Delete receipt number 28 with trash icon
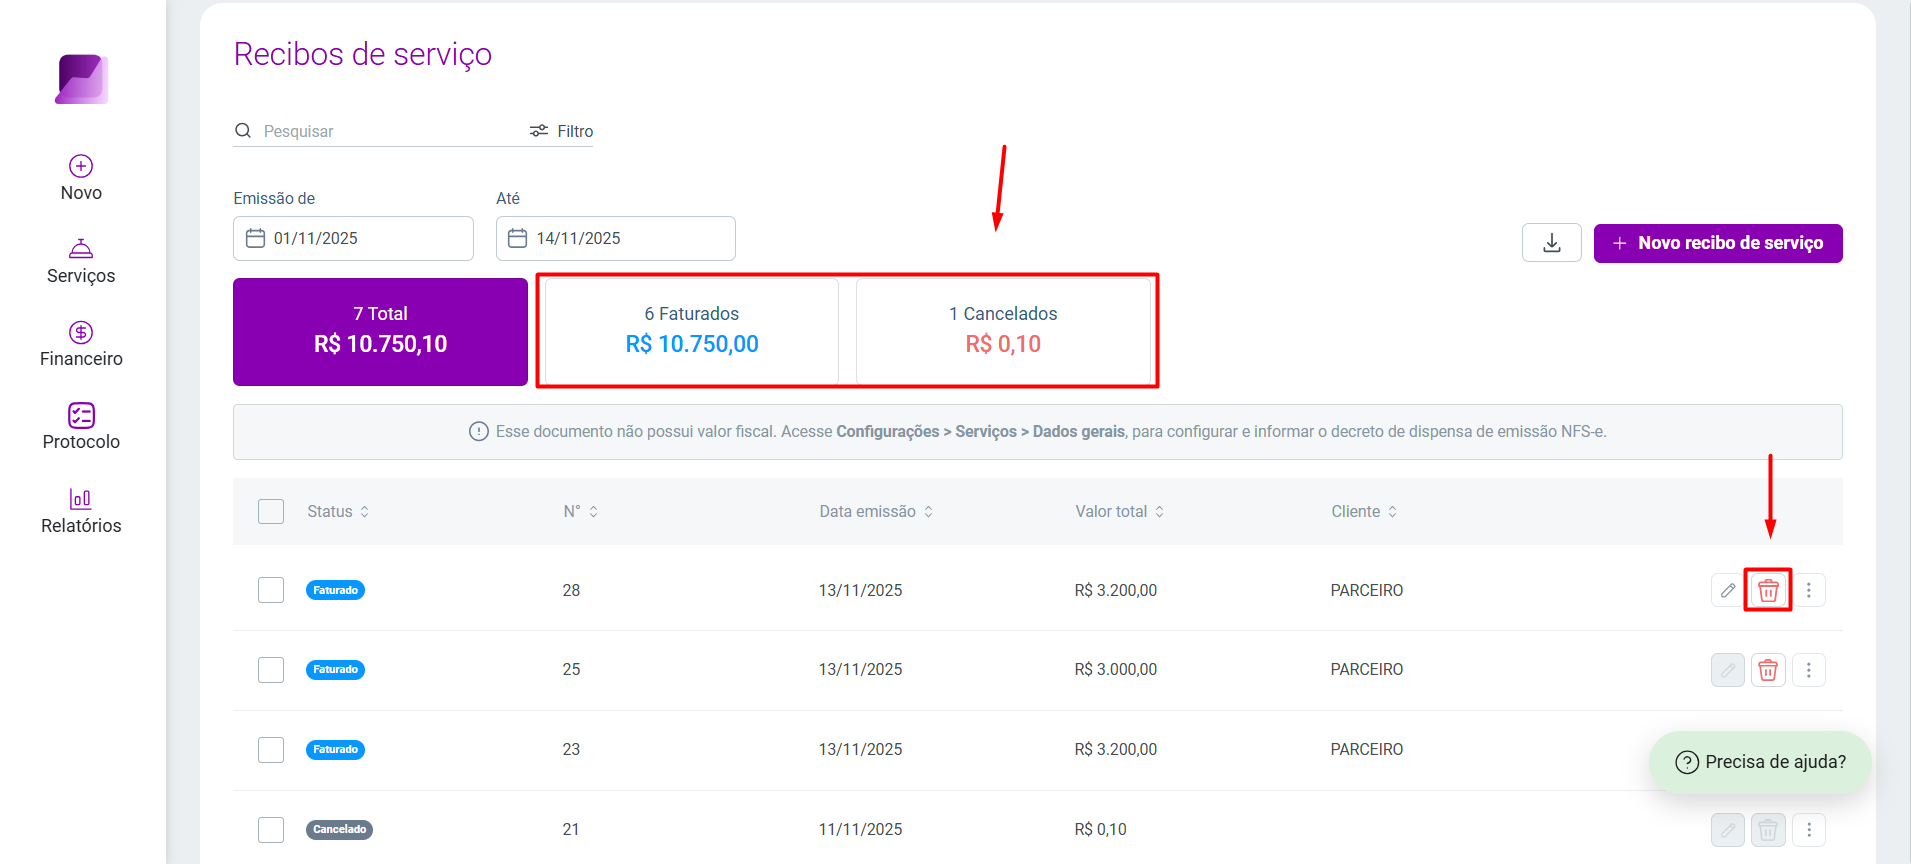The height and width of the screenshot is (864, 1911). (x=1768, y=590)
